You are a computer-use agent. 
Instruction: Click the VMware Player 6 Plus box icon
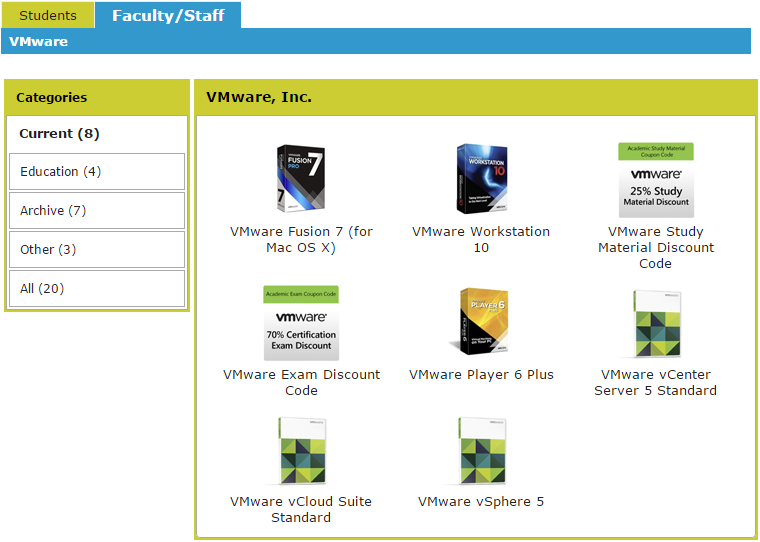[x=481, y=322]
